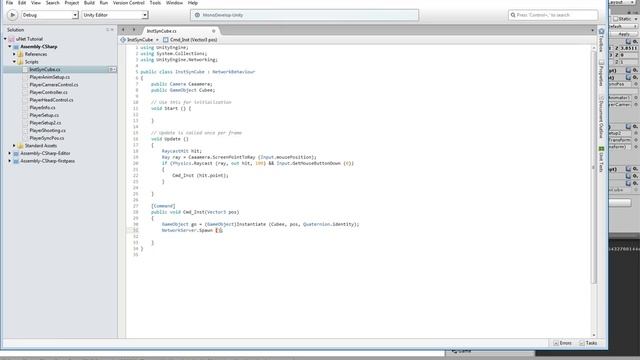Screen dimensions: 640x360
Task: Open the Layout dropdown in Unity window
Action: 622,2
